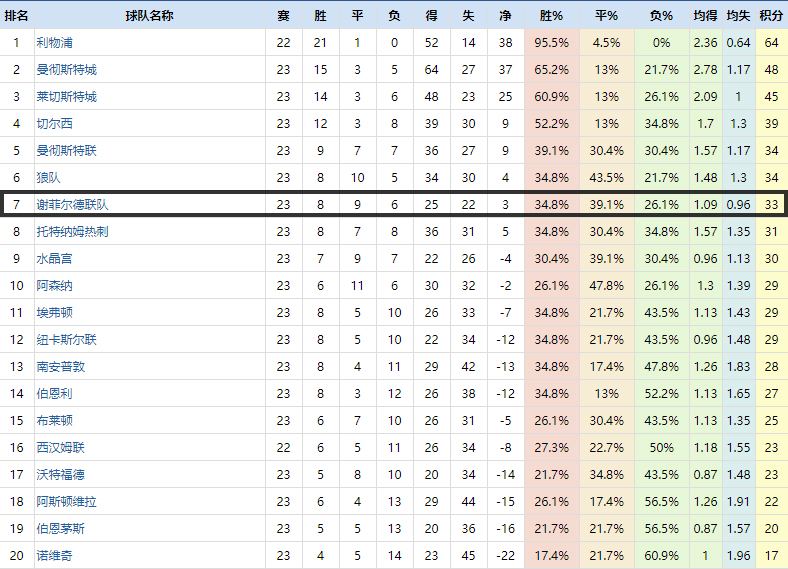The image size is (788, 569).
Task: Open the 水晶宫 team page
Action: tap(54, 259)
